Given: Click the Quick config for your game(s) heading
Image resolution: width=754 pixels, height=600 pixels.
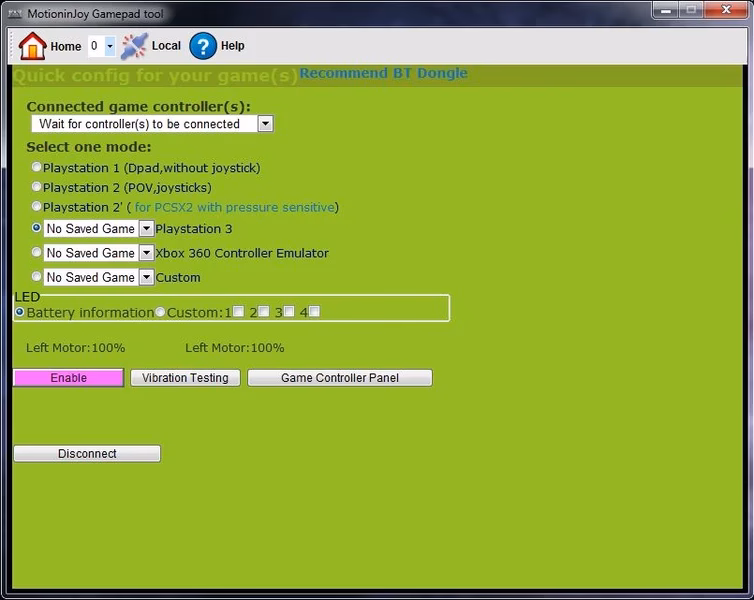Looking at the screenshot, I should click(x=156, y=76).
